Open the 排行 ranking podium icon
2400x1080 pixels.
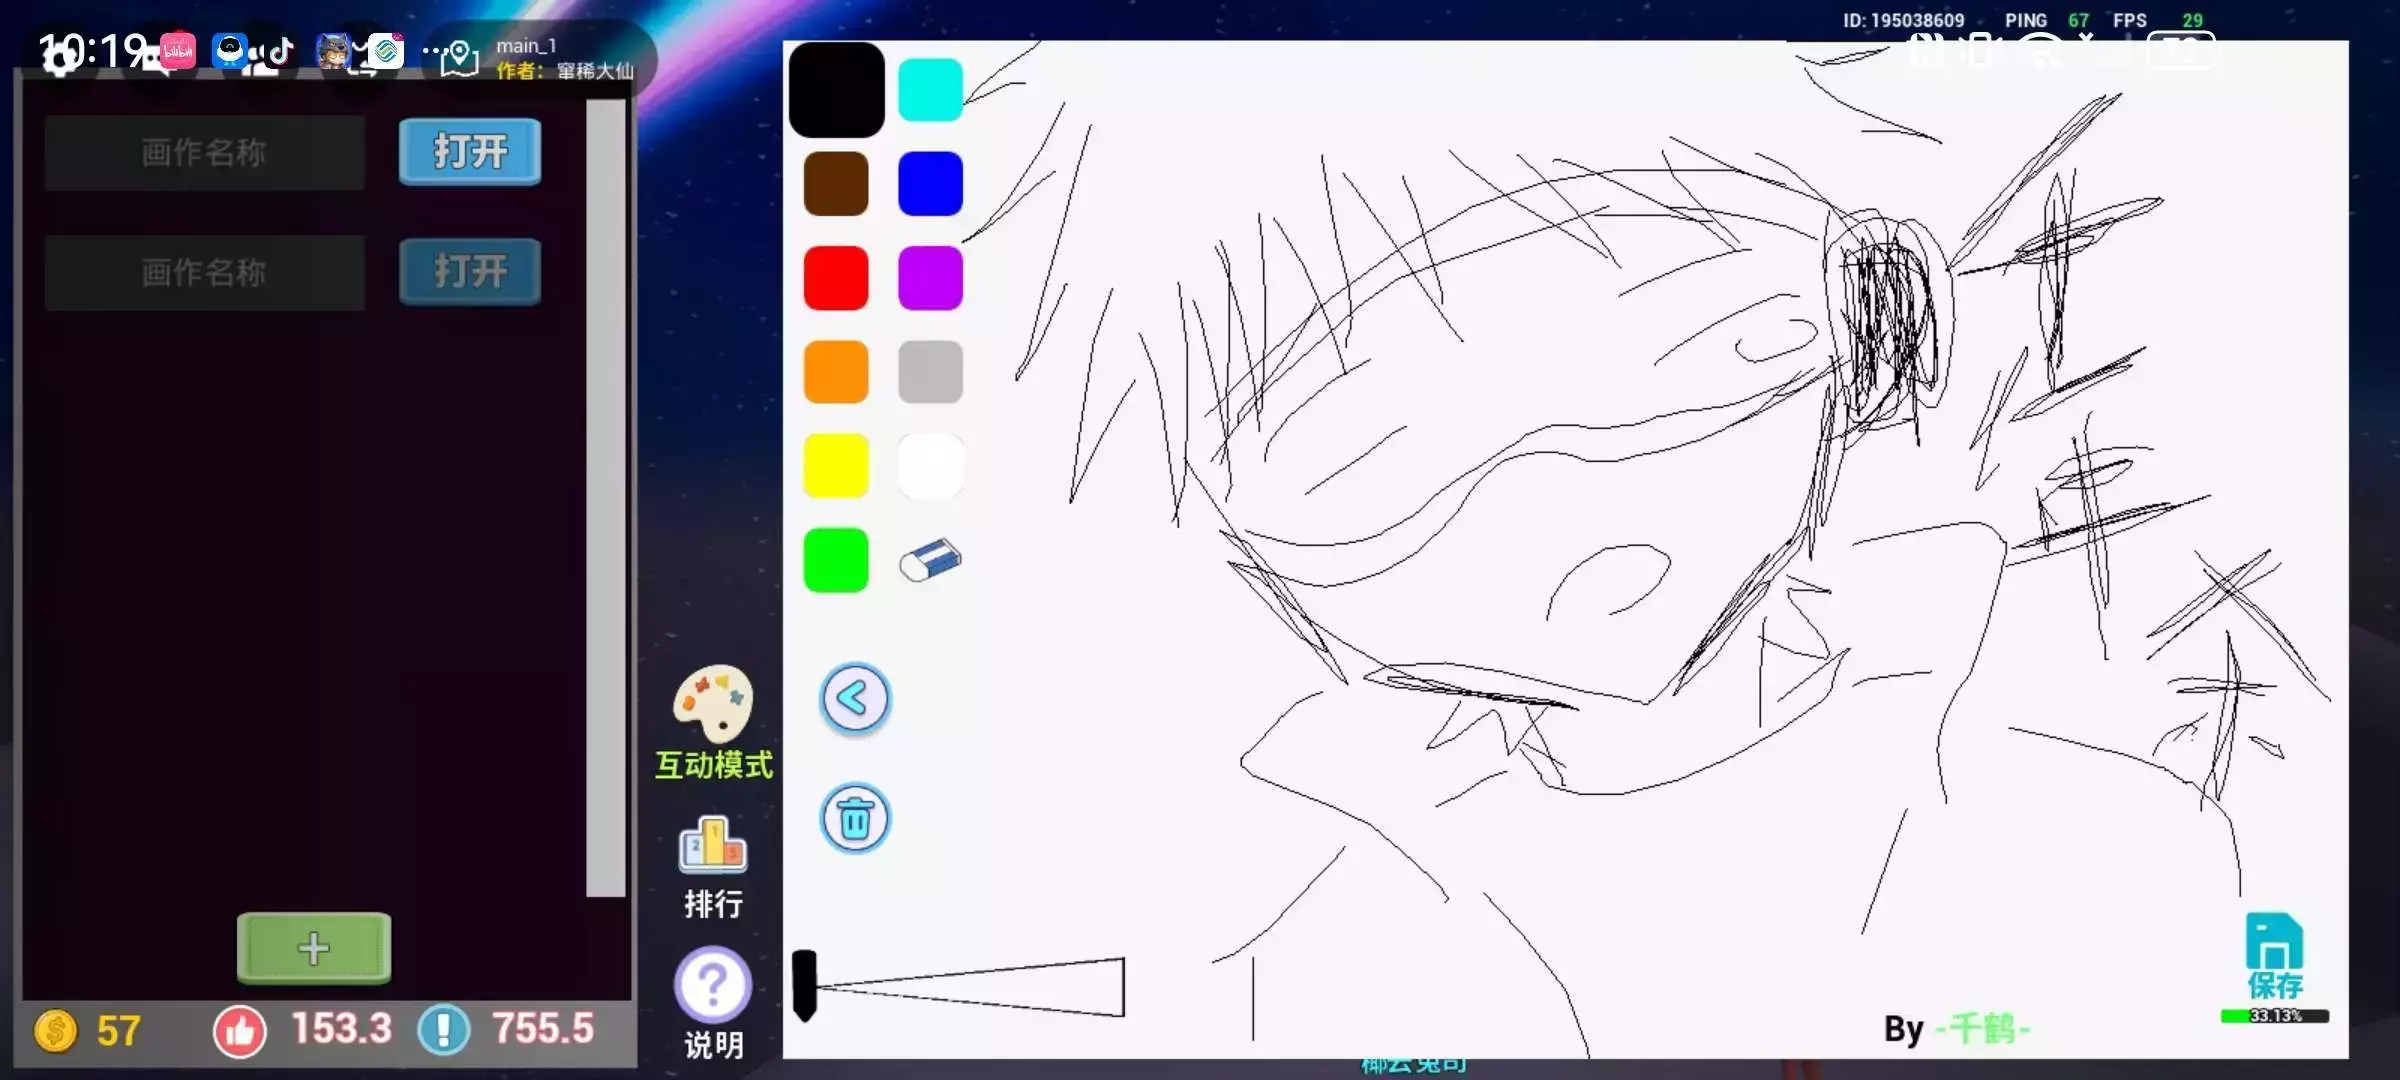(x=712, y=847)
